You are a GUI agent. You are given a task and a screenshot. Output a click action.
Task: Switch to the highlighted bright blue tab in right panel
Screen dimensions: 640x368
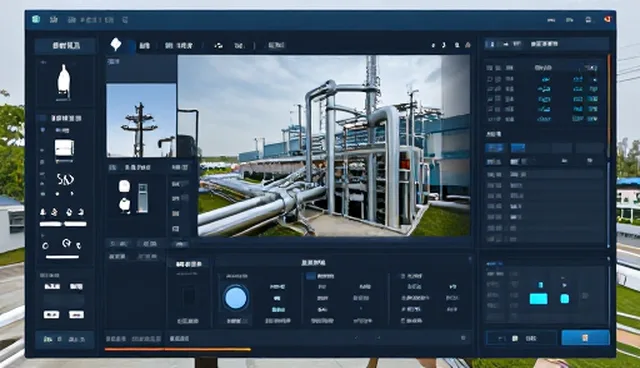click(518, 148)
